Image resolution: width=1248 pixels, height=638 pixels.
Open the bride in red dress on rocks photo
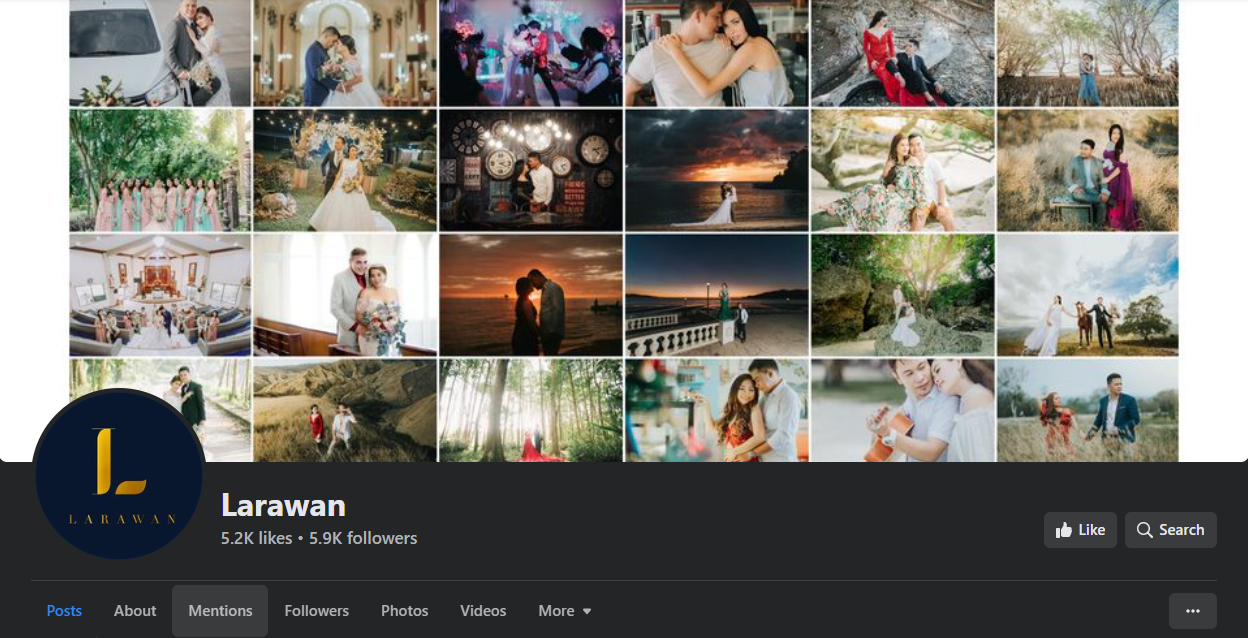coord(902,53)
